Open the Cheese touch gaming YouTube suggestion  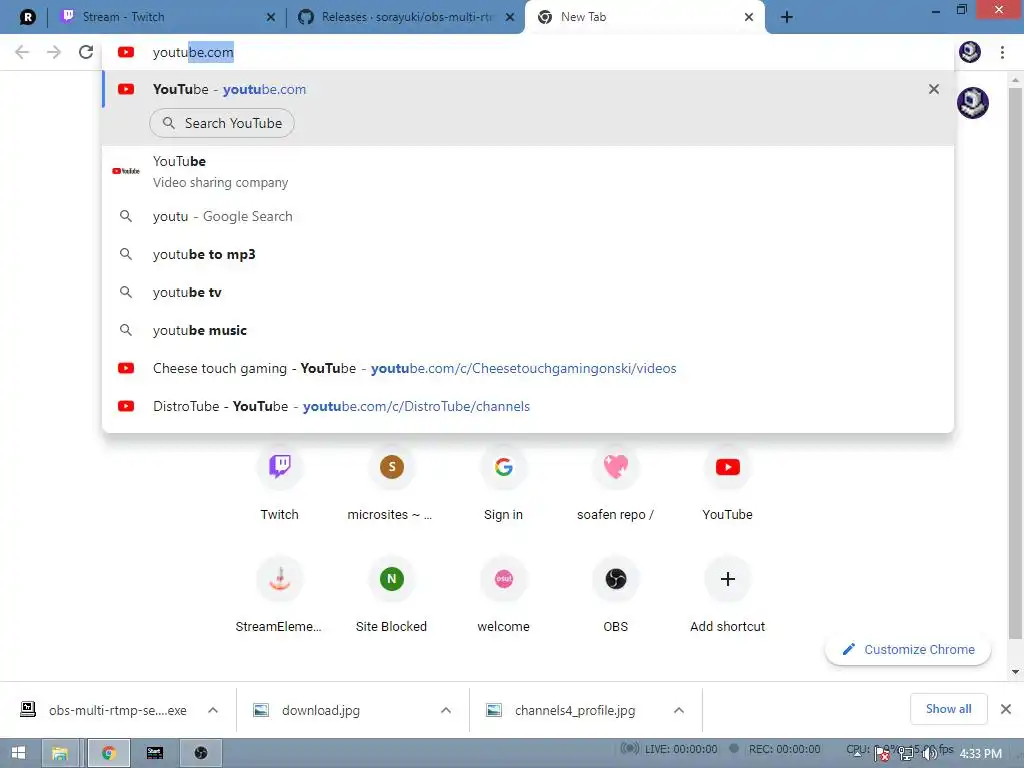click(528, 368)
